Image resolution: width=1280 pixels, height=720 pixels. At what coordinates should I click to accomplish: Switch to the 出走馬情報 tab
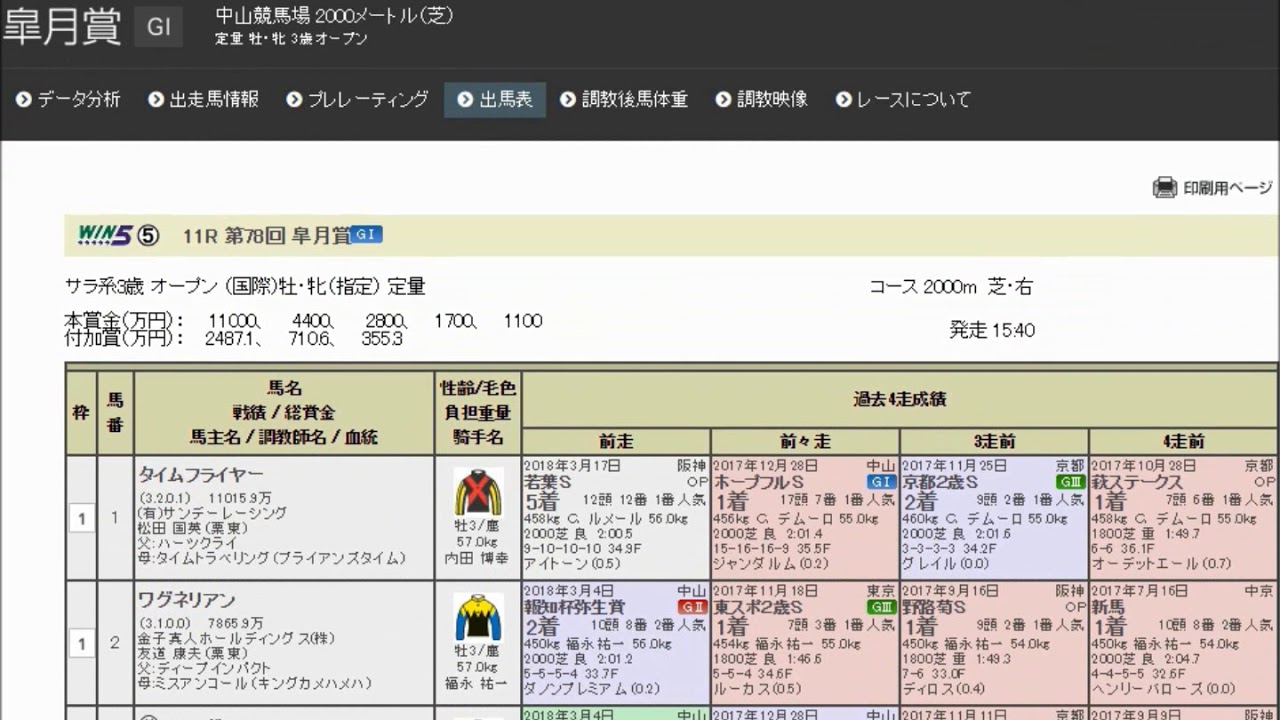tap(203, 100)
